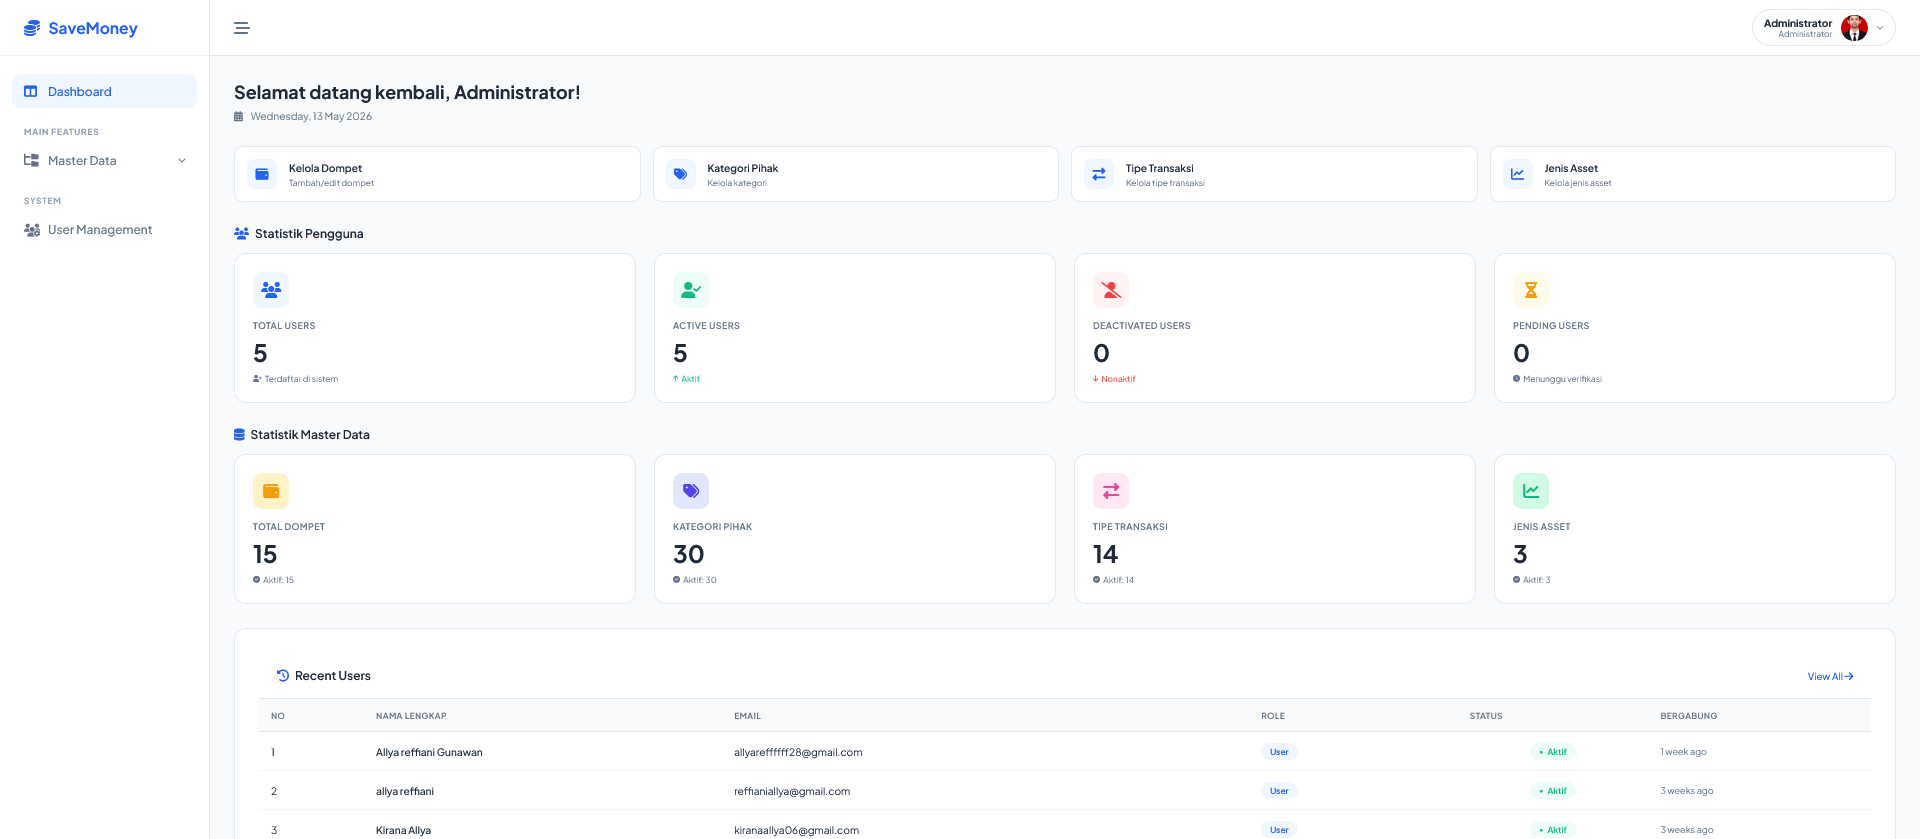The image size is (1920, 839).
Task: Click the Kategori Pihak tag icon
Action: [x=681, y=174]
